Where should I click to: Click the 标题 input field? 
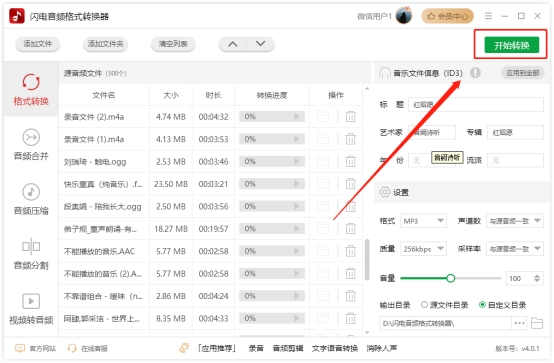(x=476, y=105)
